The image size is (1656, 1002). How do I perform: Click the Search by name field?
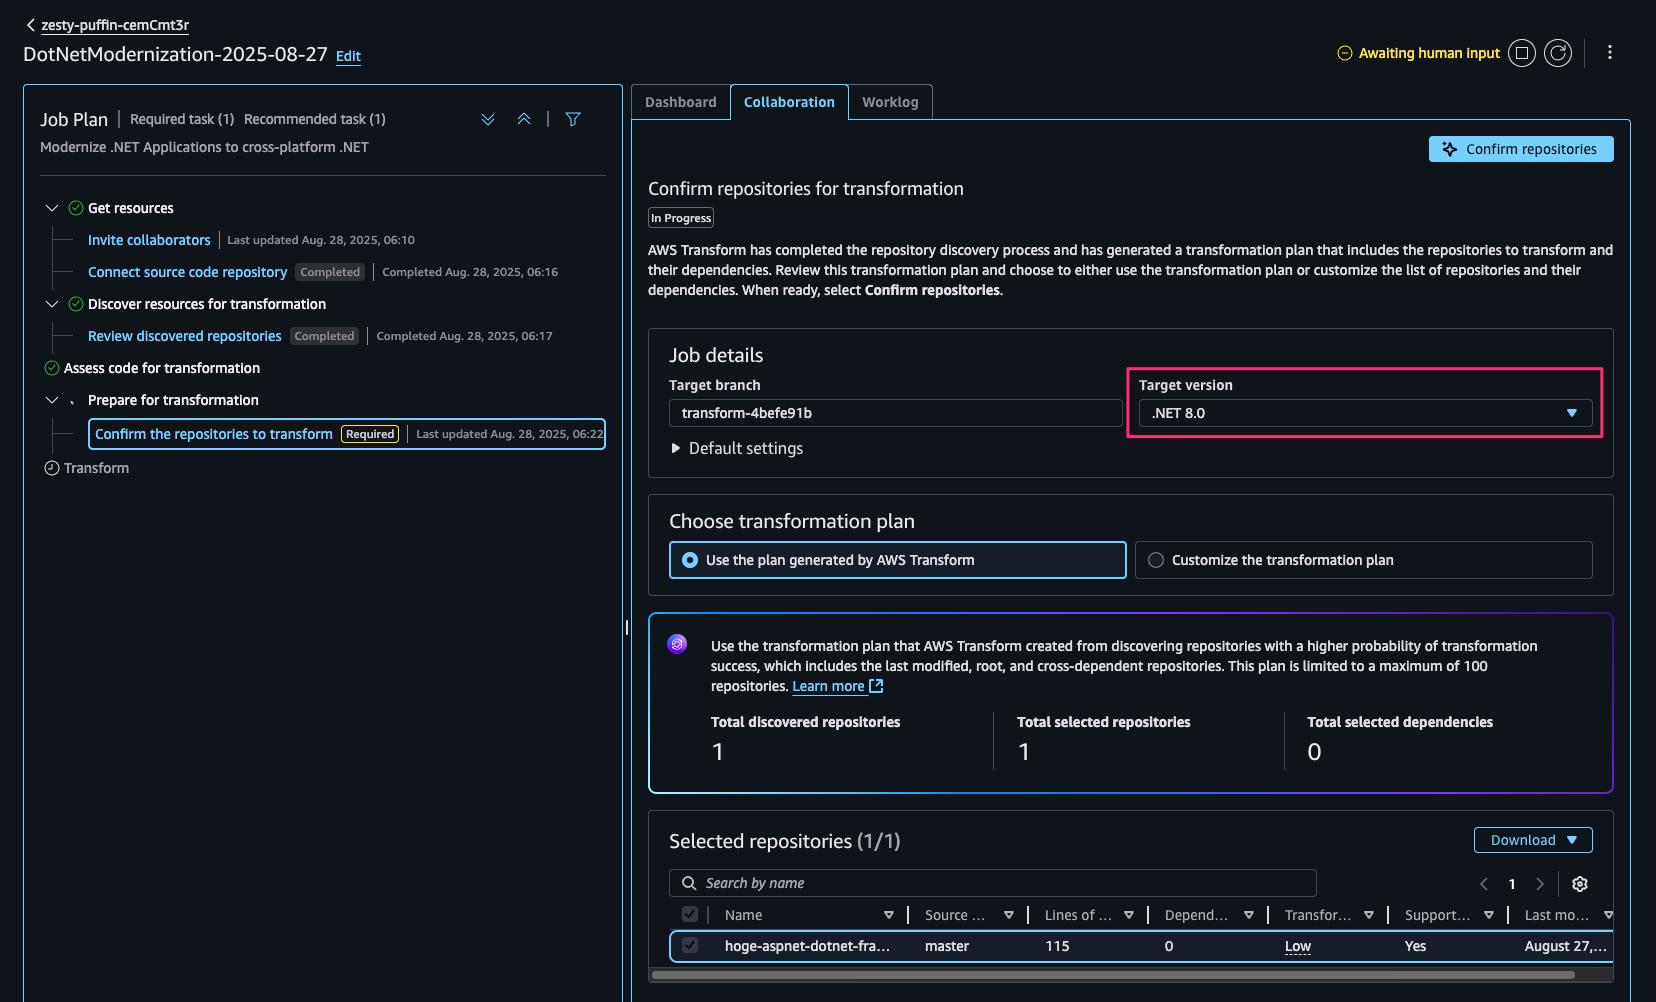pos(992,883)
